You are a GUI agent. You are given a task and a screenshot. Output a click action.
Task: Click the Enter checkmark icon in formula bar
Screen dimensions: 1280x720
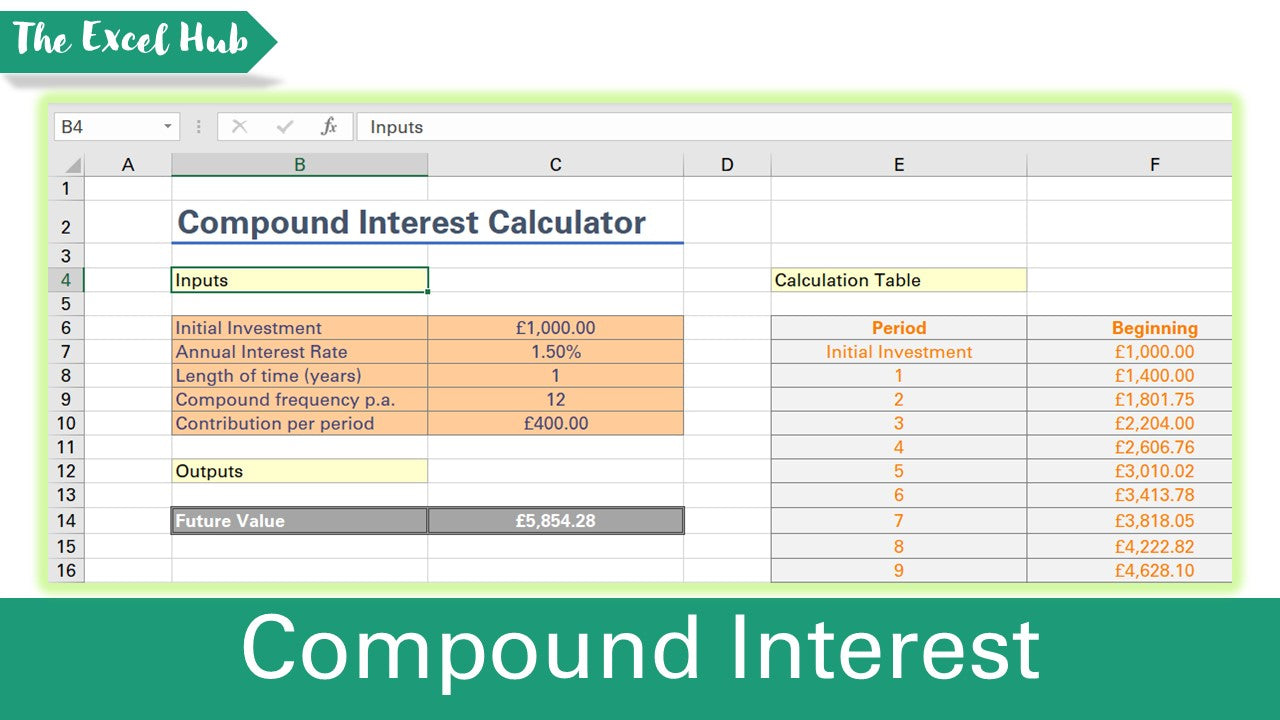pyautogui.click(x=283, y=127)
